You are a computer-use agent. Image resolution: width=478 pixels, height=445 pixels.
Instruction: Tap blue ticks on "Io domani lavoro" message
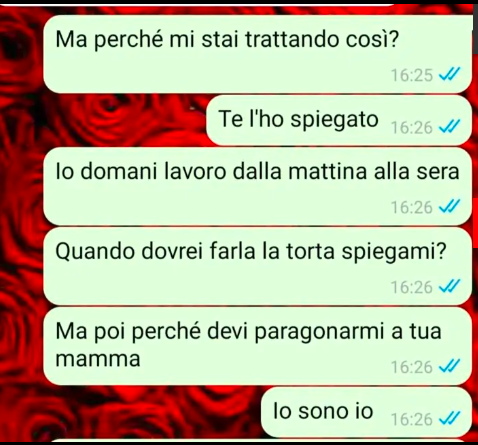click(449, 207)
